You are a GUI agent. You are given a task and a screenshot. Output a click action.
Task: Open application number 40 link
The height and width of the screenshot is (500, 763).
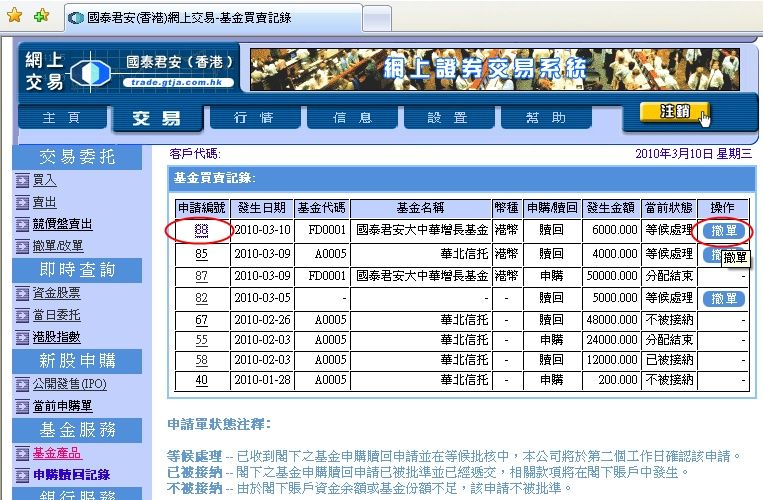pos(201,380)
